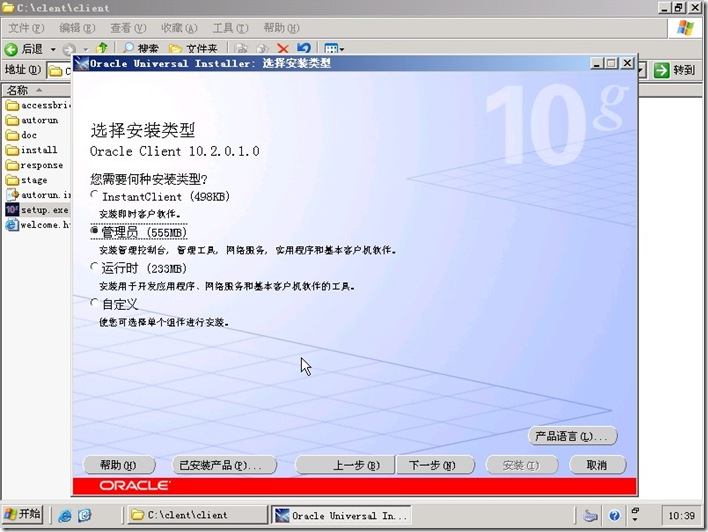Open the 编辑 menu in Explorer
The image size is (708, 532).
[77, 28]
